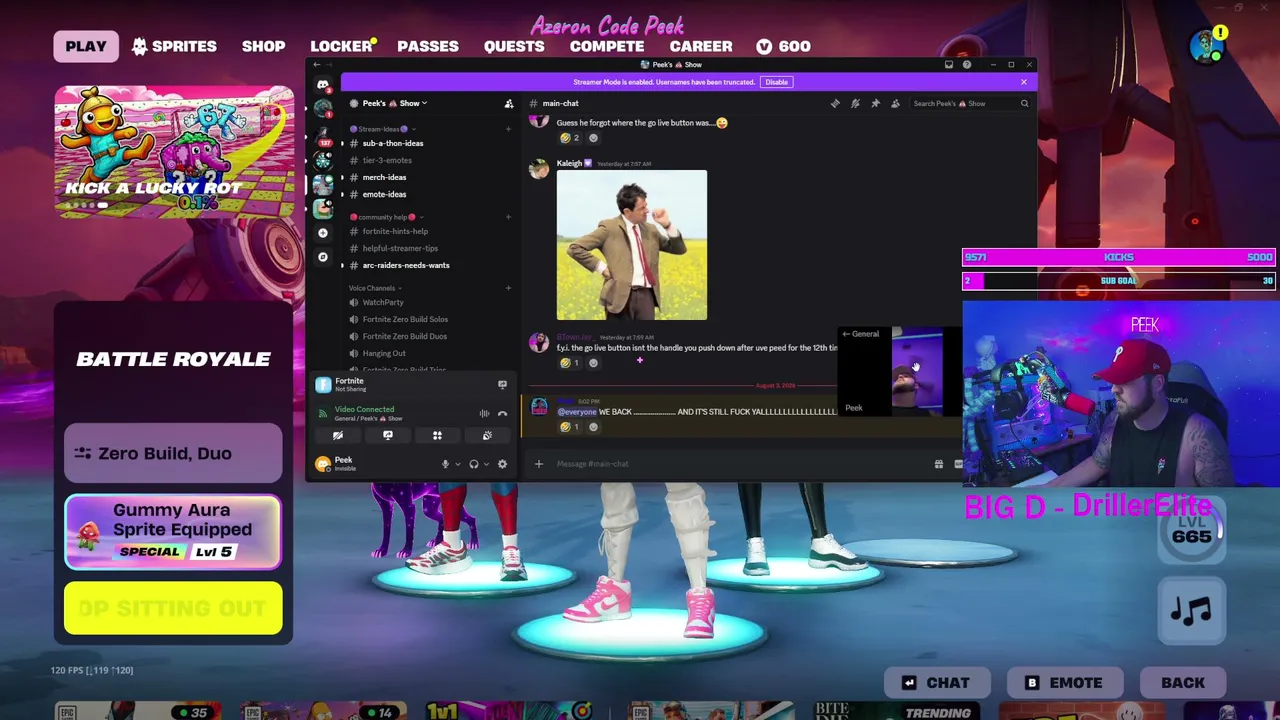Open the gift icon in message bar

coord(938,464)
